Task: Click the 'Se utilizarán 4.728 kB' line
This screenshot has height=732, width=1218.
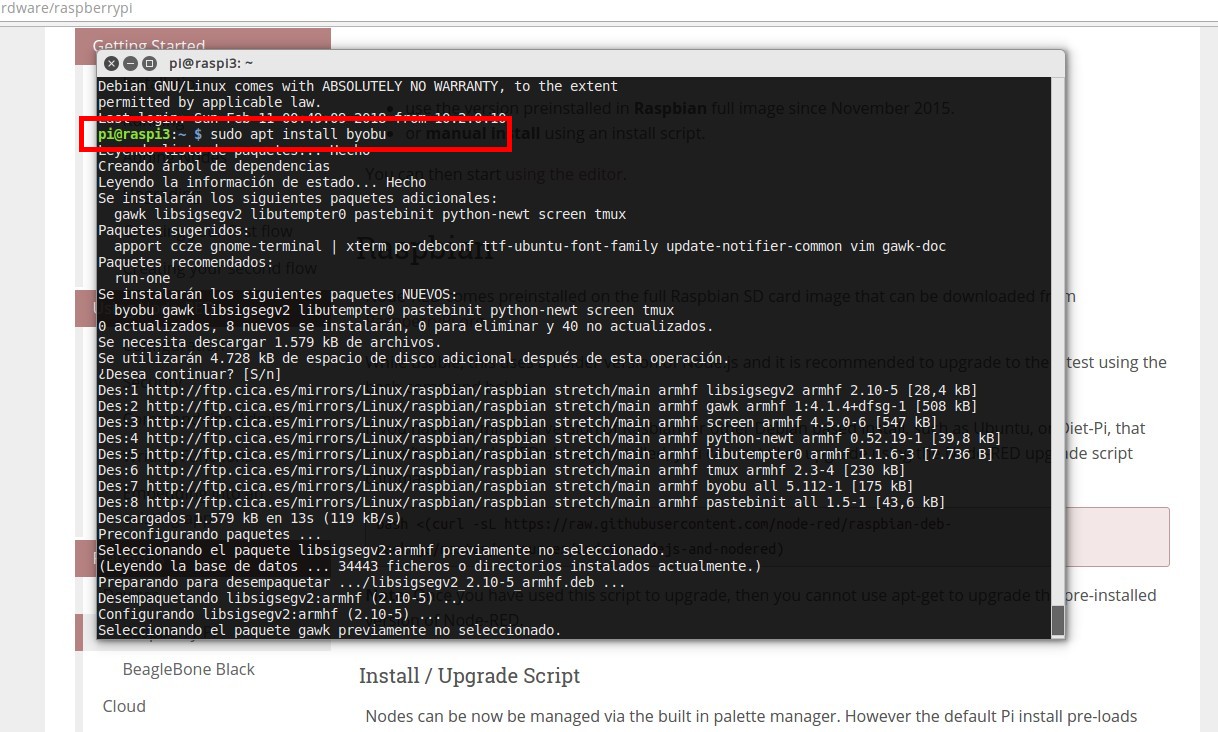Action: 414,358
